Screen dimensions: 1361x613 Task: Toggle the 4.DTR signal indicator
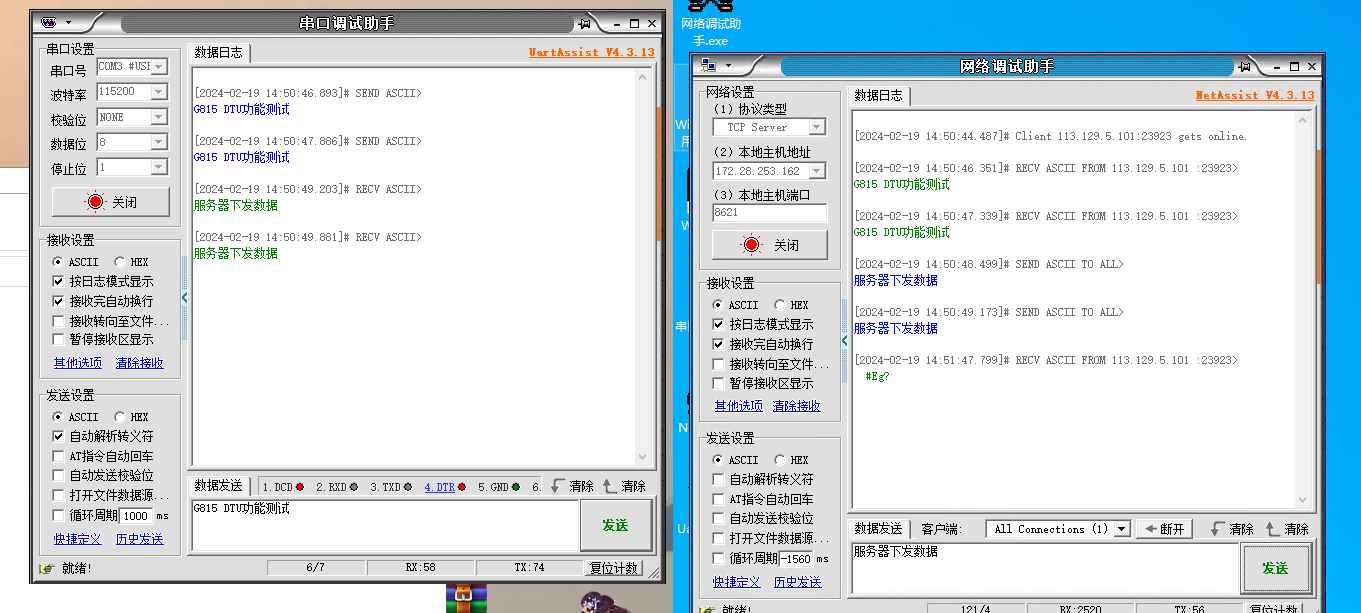pos(439,487)
